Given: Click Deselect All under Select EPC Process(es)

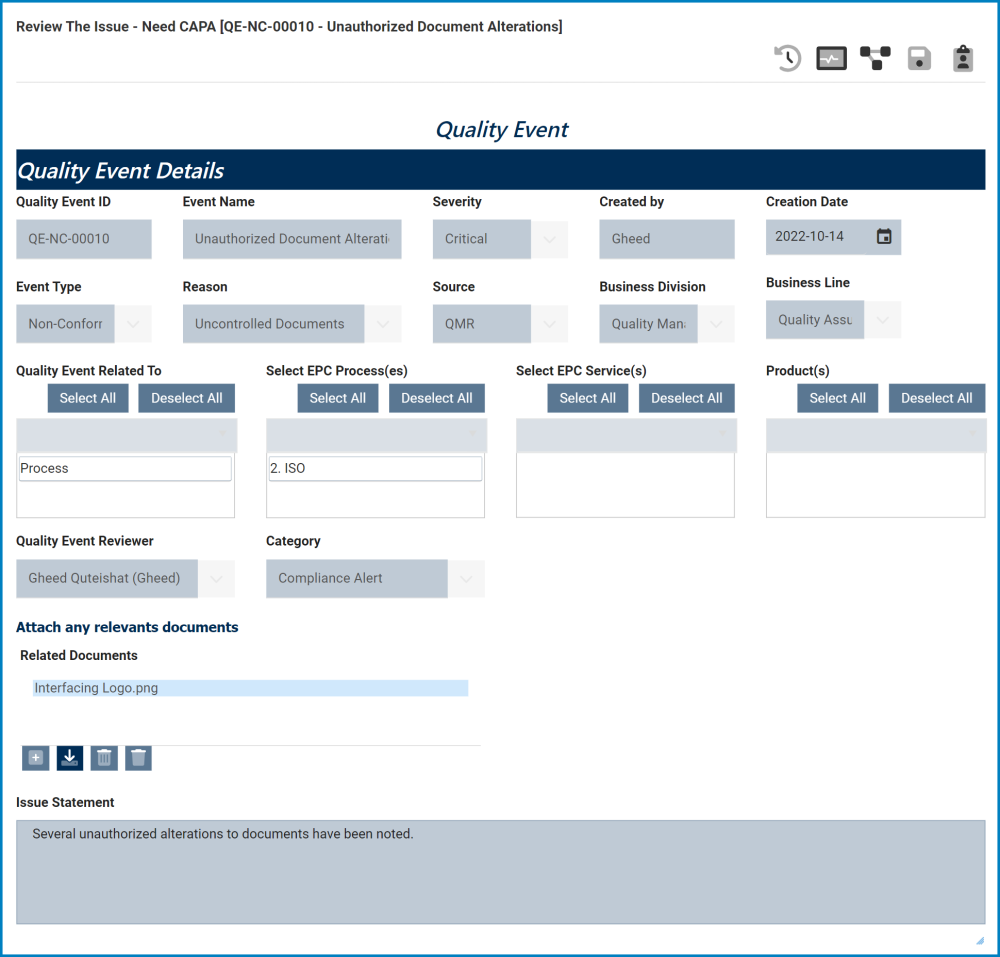Looking at the screenshot, I should pos(437,398).
